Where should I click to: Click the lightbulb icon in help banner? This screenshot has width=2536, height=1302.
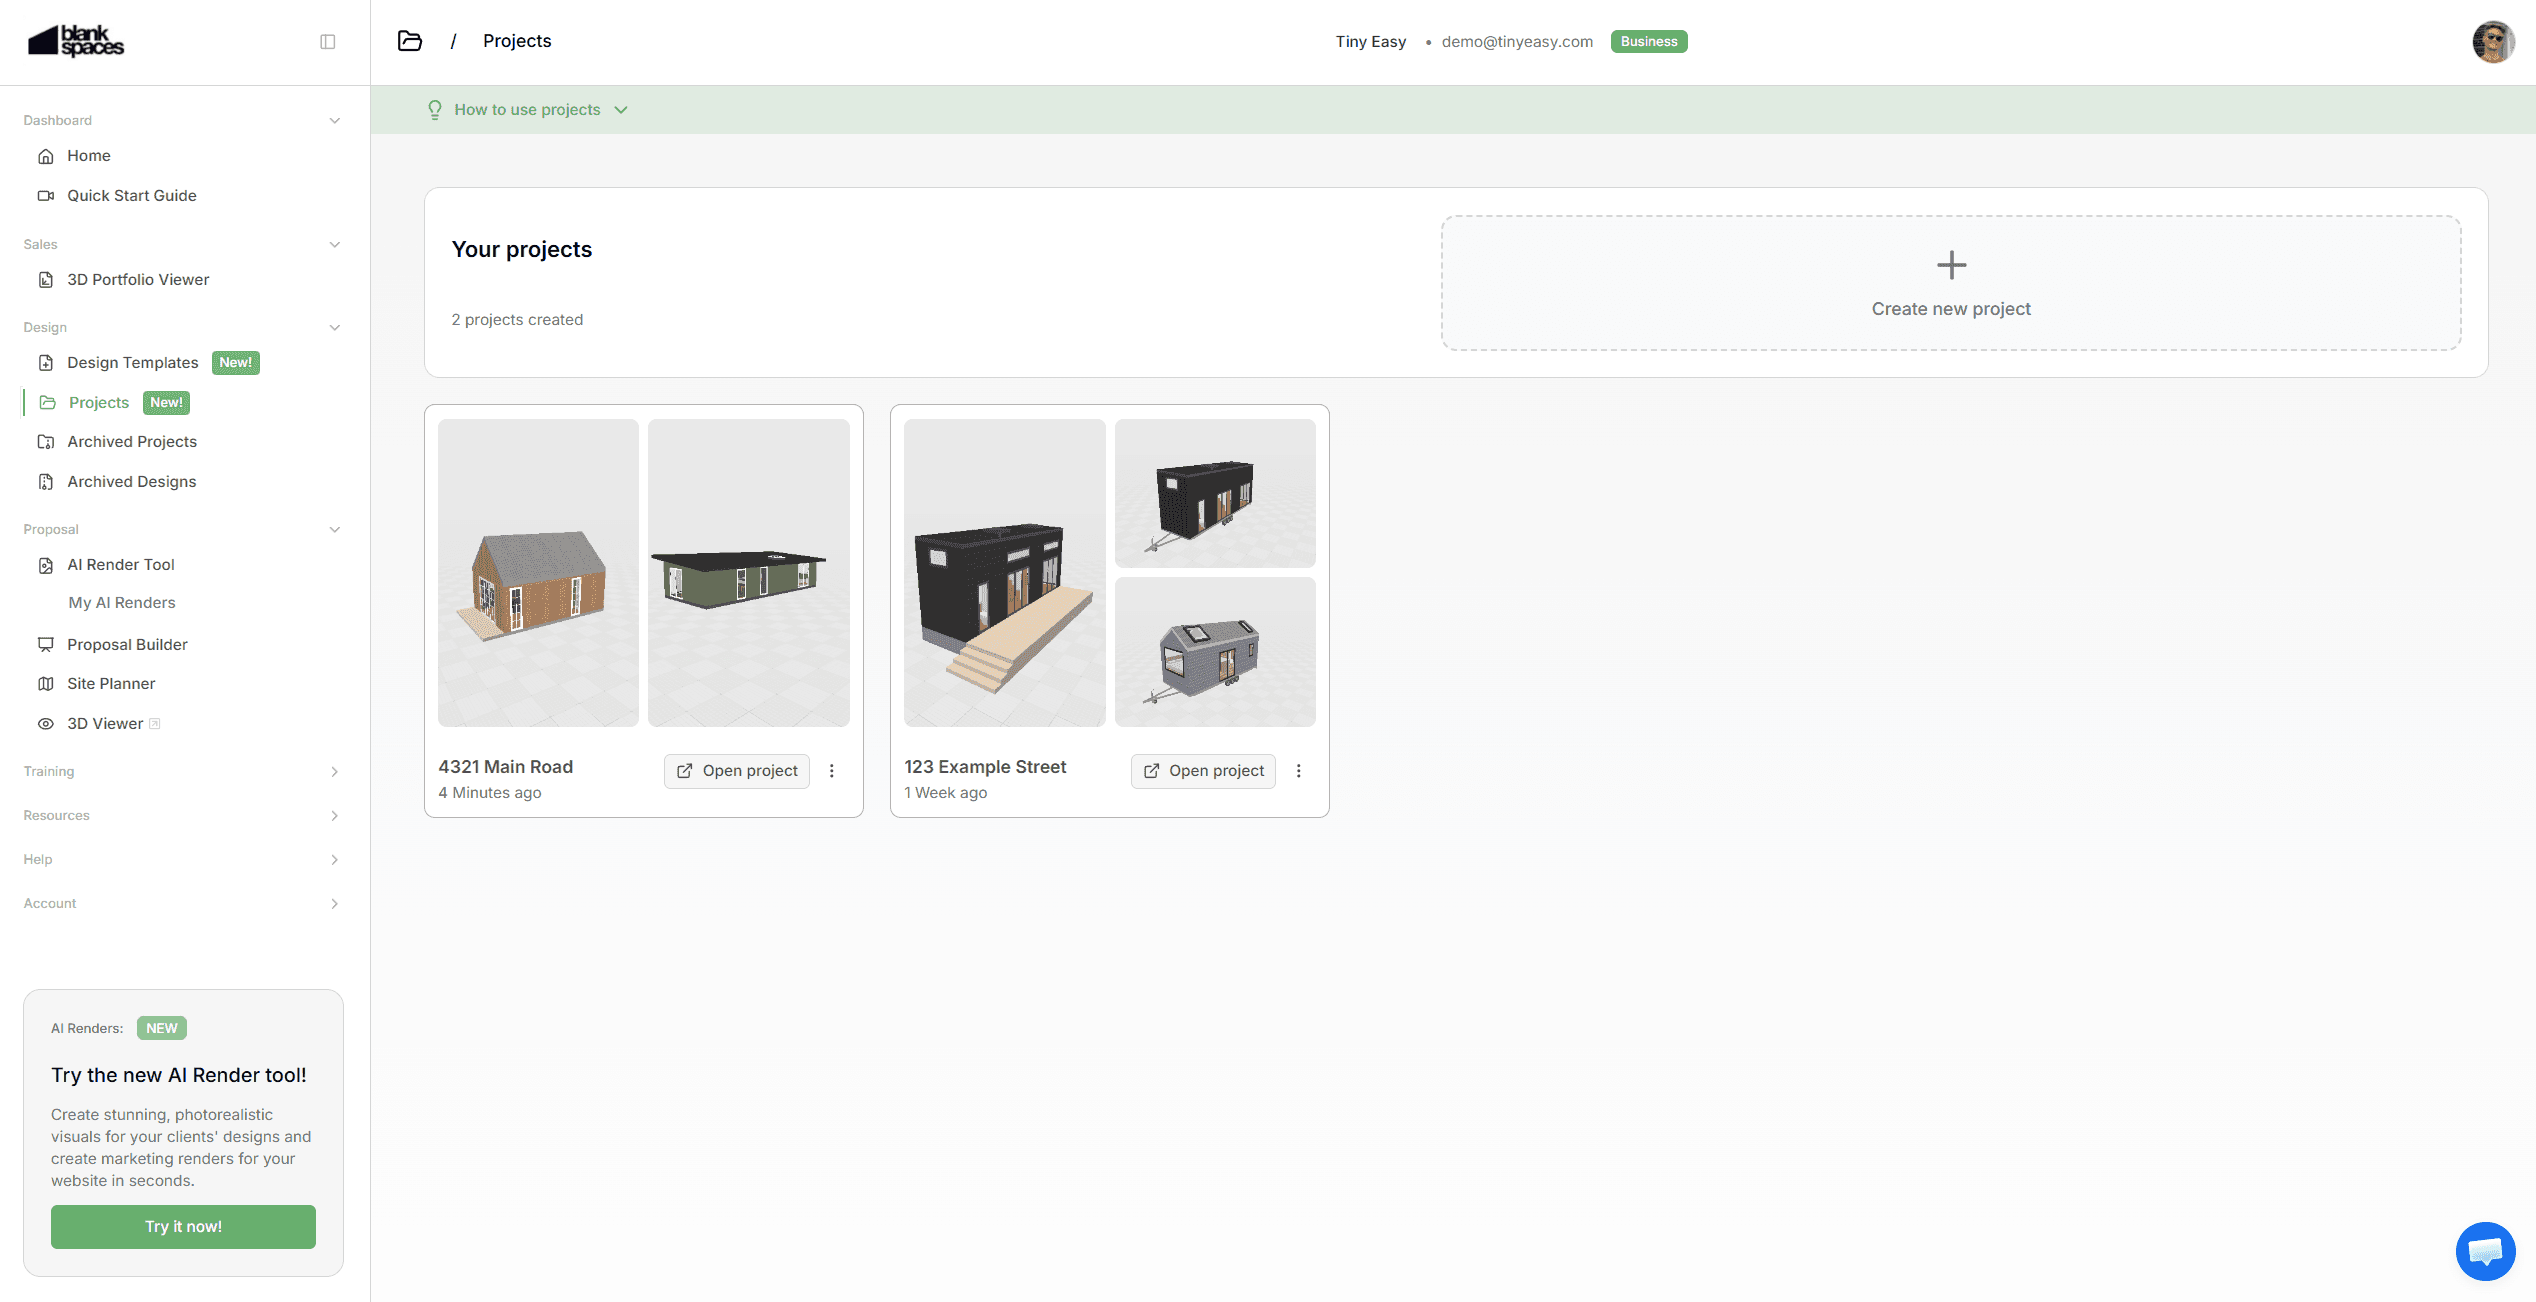point(434,110)
